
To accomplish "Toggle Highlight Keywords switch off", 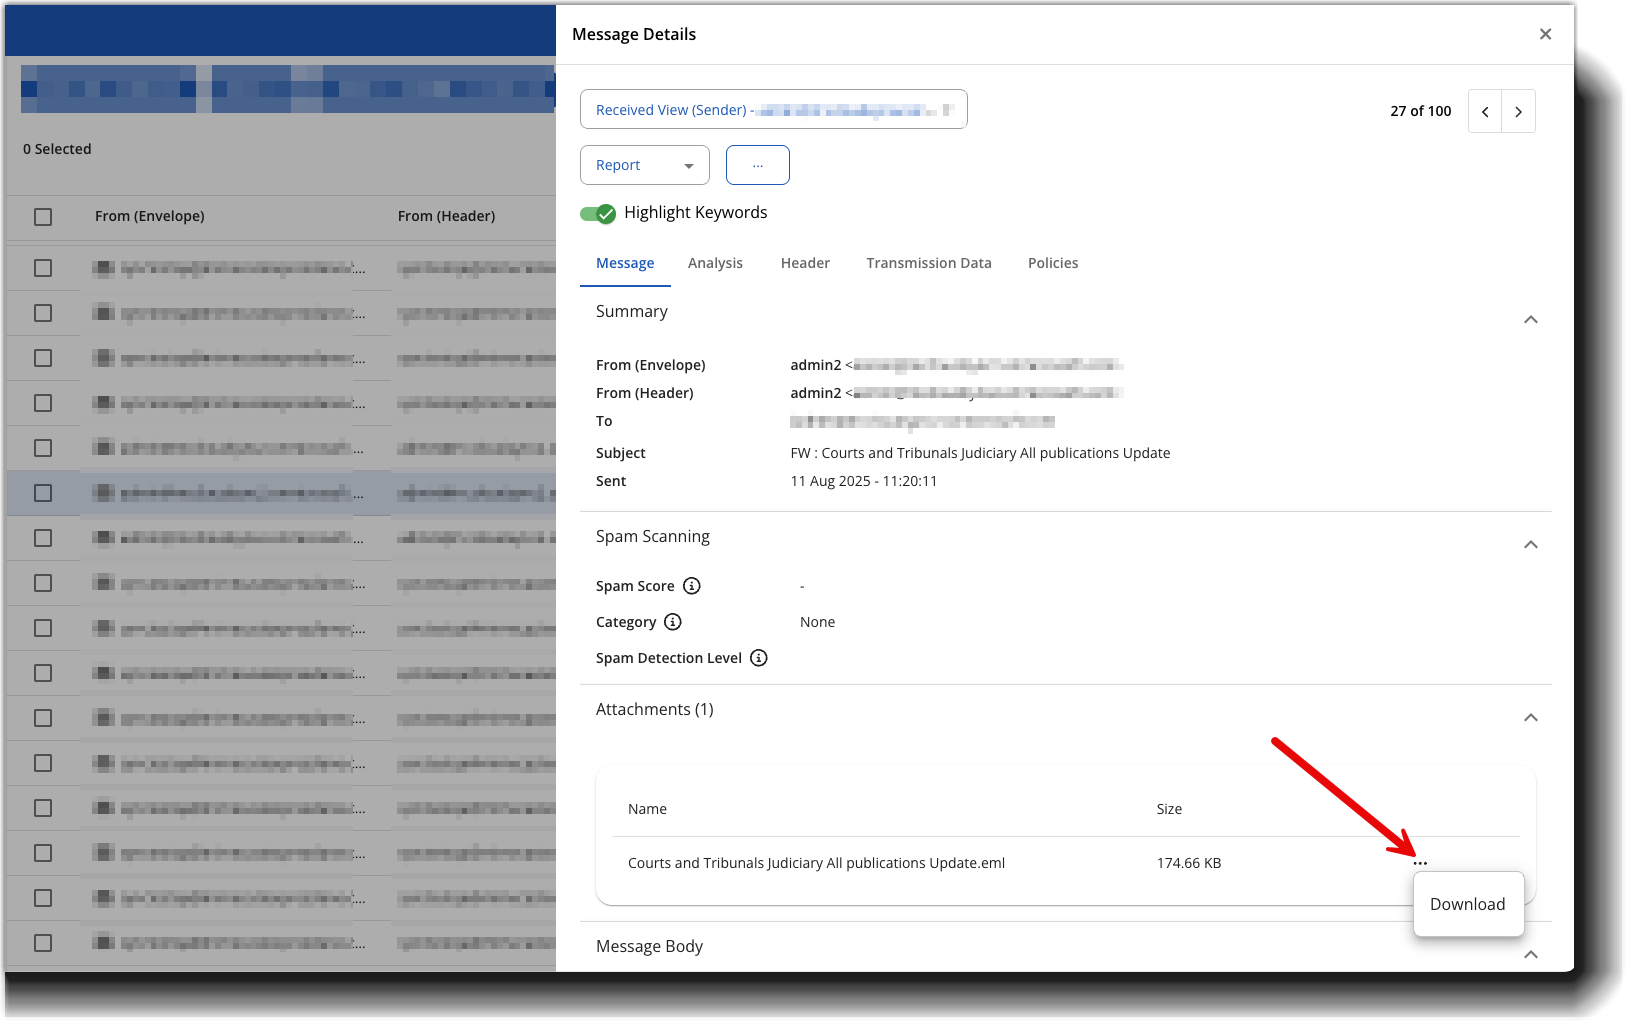I will 598,213.
